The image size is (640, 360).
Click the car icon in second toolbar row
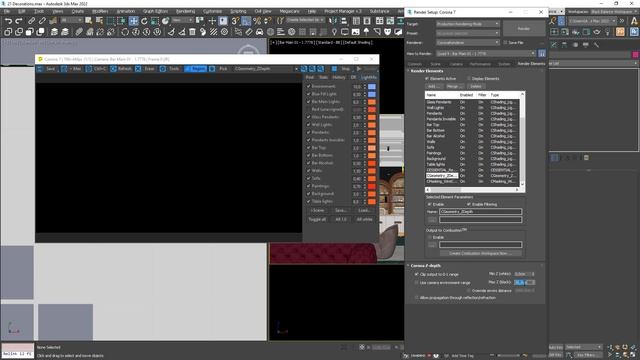point(259,31)
